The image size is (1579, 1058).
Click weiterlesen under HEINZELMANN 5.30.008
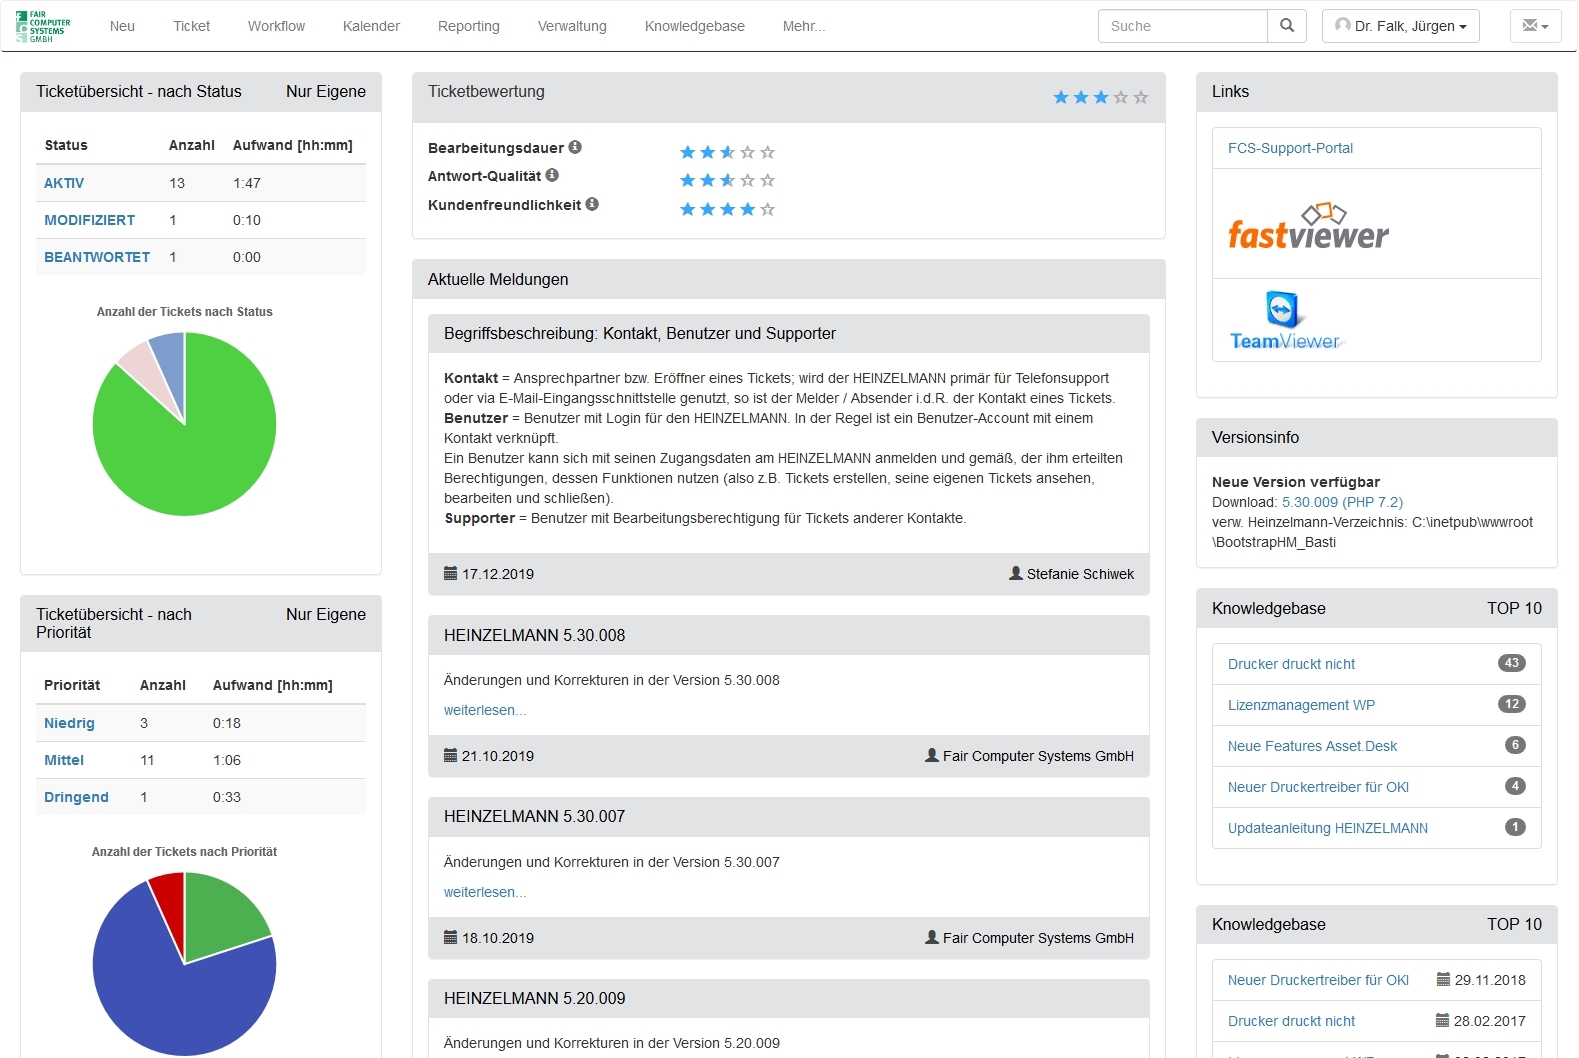(484, 710)
